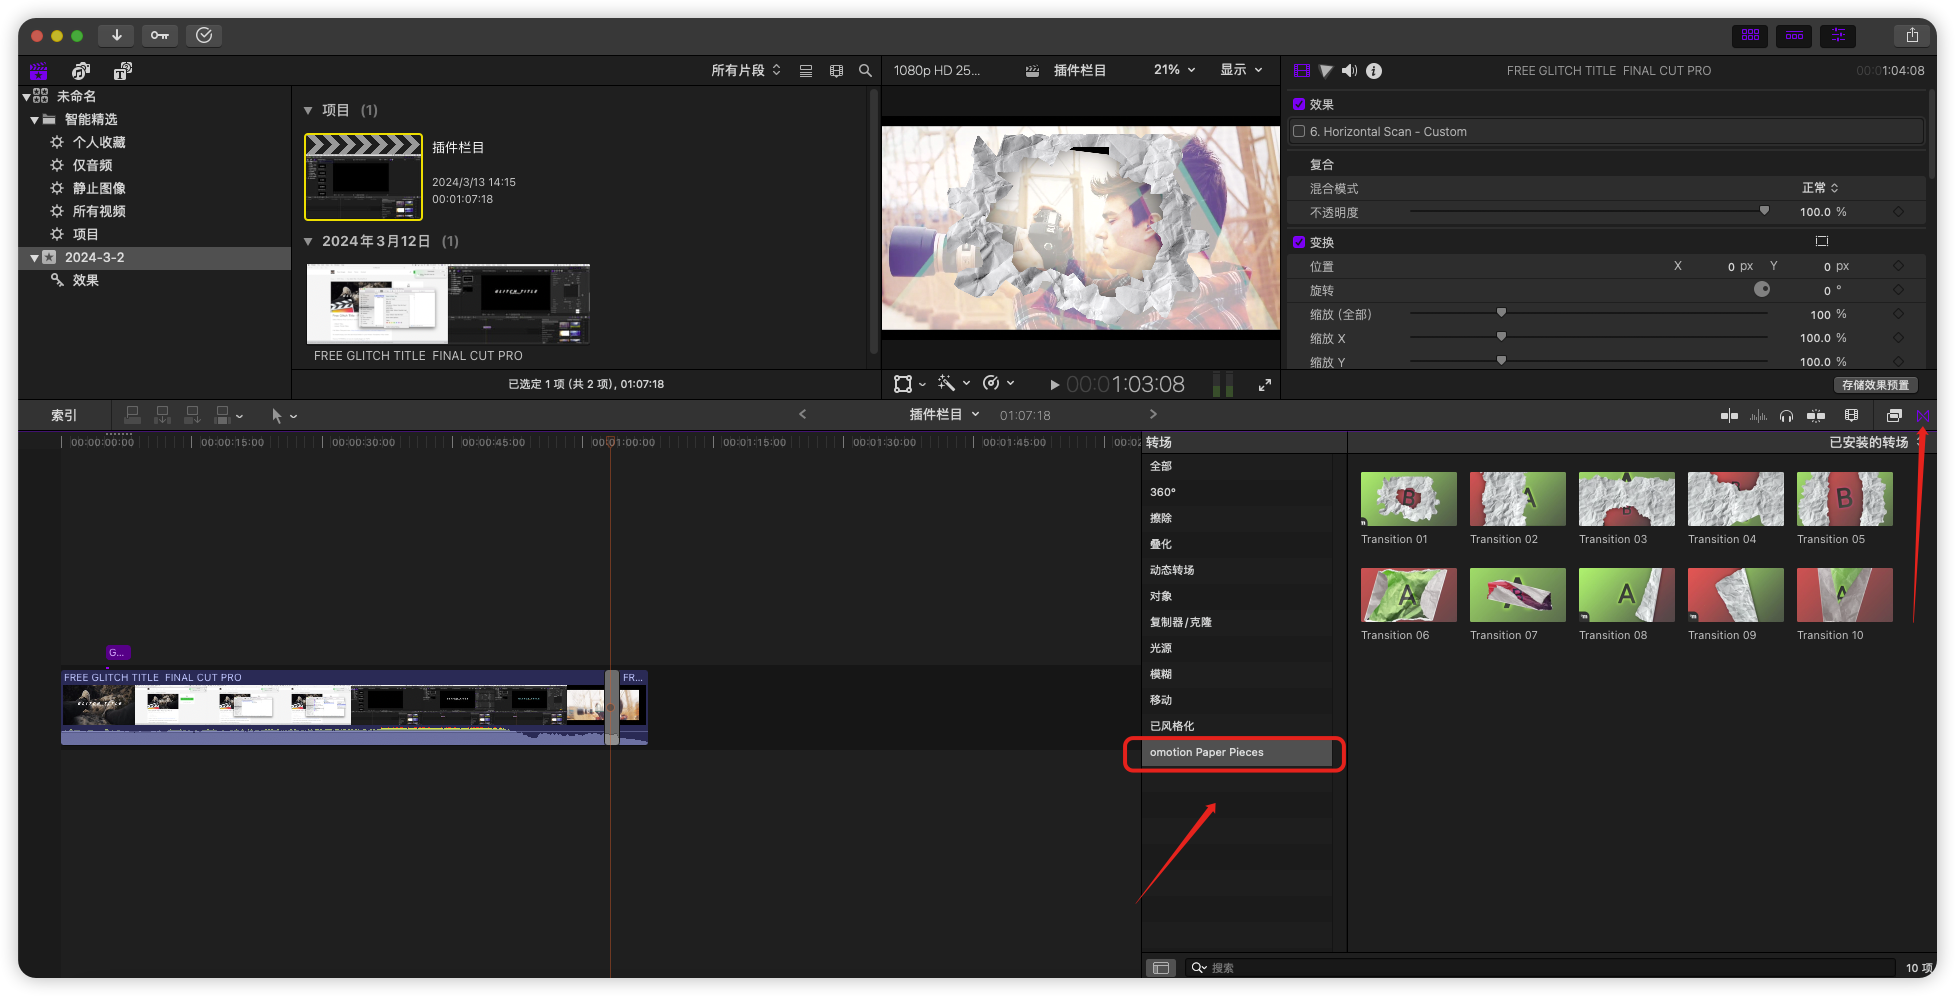Open the audio inspector speaker icon

tap(1349, 71)
